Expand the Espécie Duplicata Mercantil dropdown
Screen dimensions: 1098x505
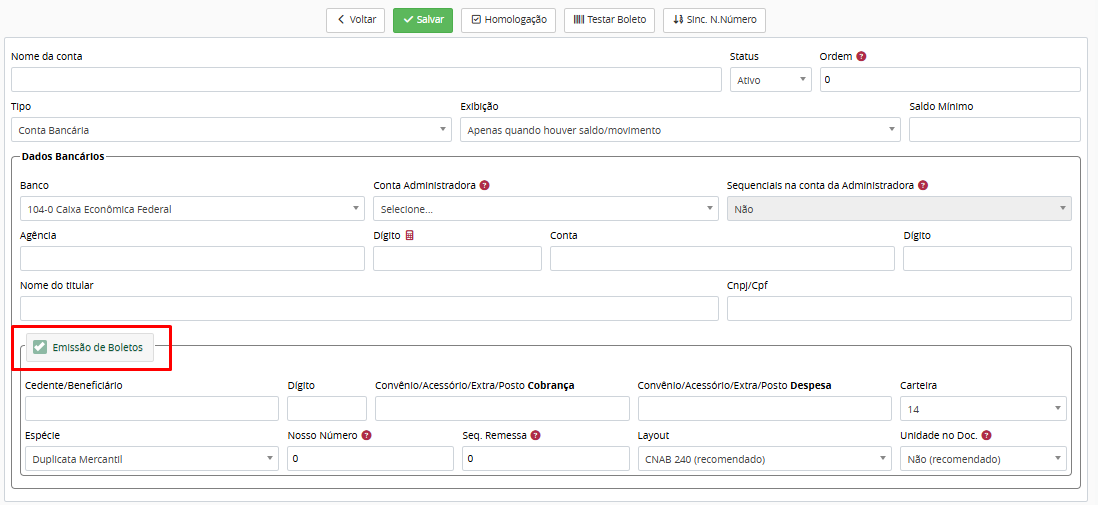point(152,459)
